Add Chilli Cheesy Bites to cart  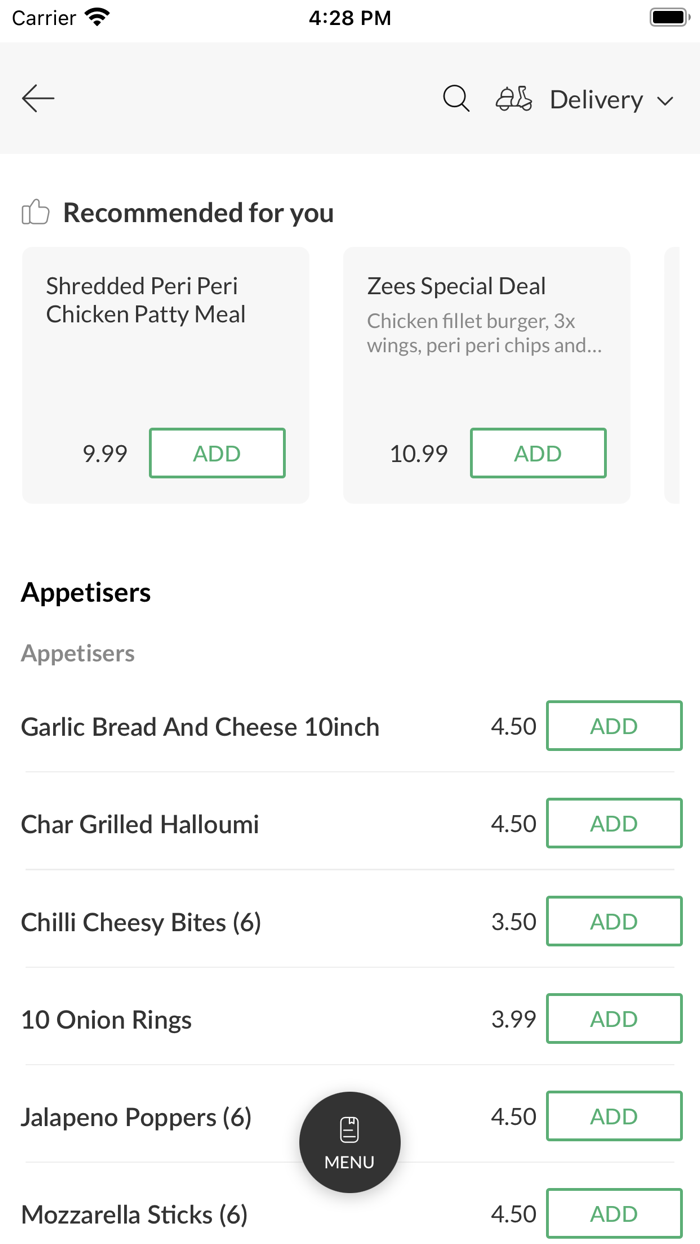click(x=614, y=921)
